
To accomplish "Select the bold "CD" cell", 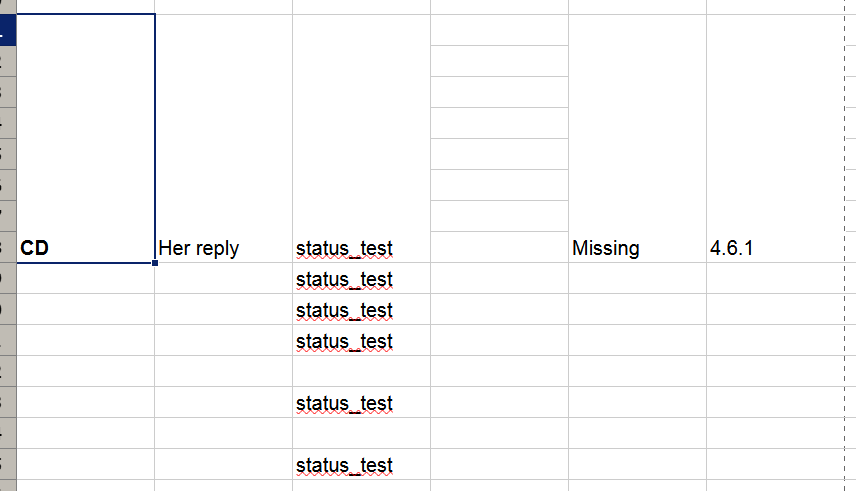I will pos(85,248).
